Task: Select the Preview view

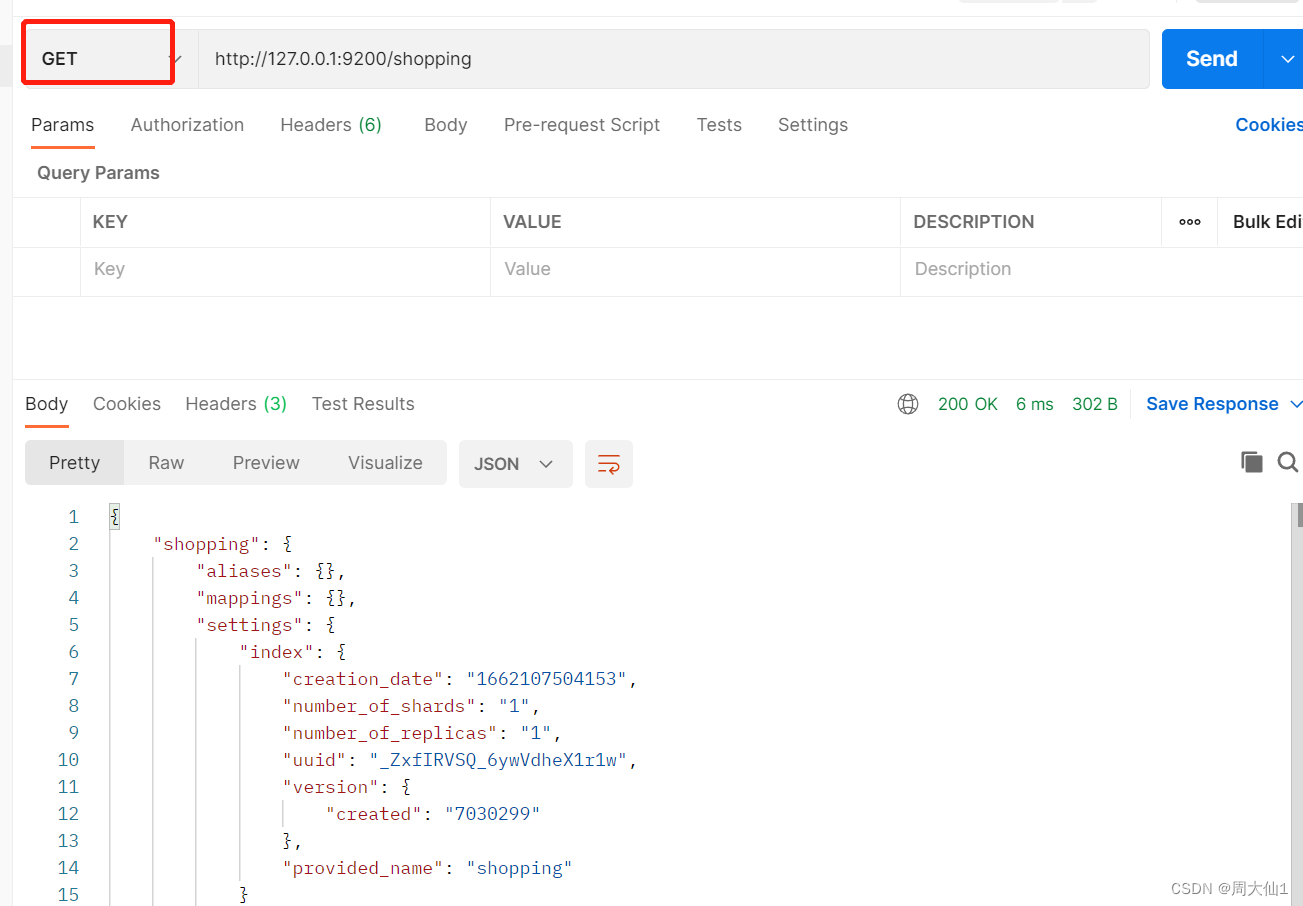Action: [266, 463]
